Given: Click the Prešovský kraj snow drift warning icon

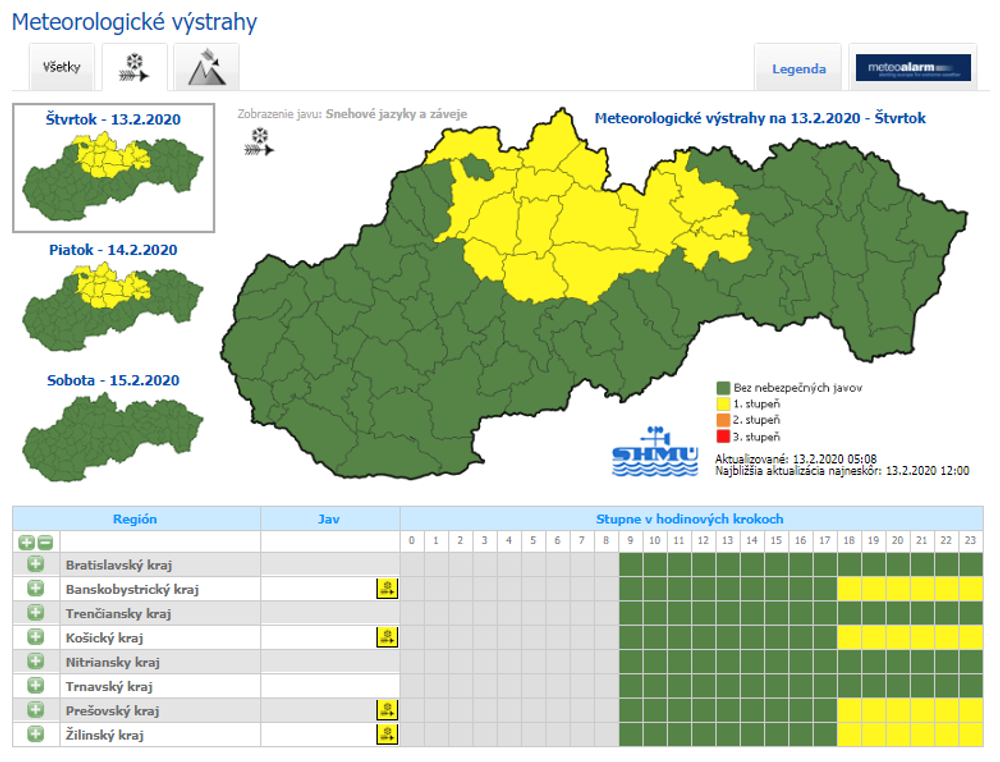Looking at the screenshot, I should tap(387, 710).
